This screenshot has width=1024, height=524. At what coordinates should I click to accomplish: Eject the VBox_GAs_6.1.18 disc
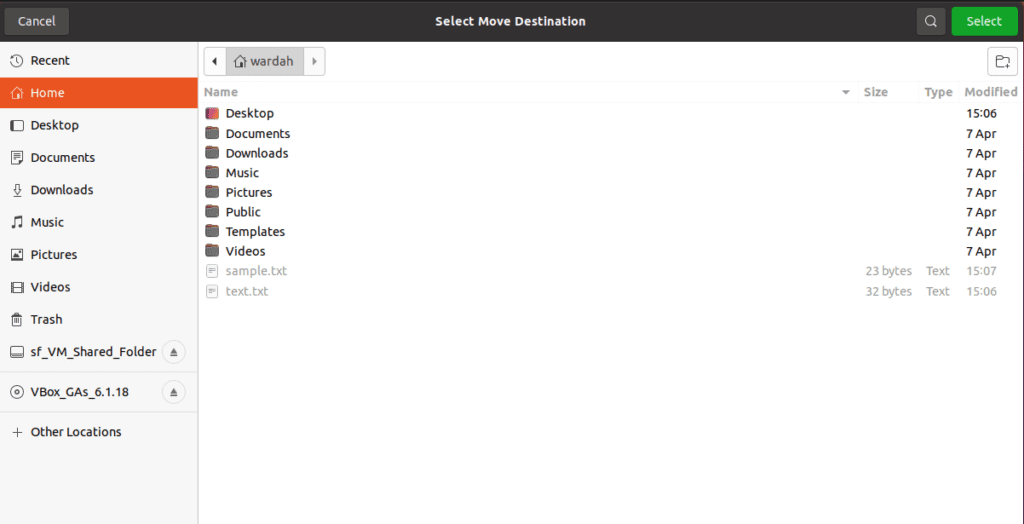(173, 392)
